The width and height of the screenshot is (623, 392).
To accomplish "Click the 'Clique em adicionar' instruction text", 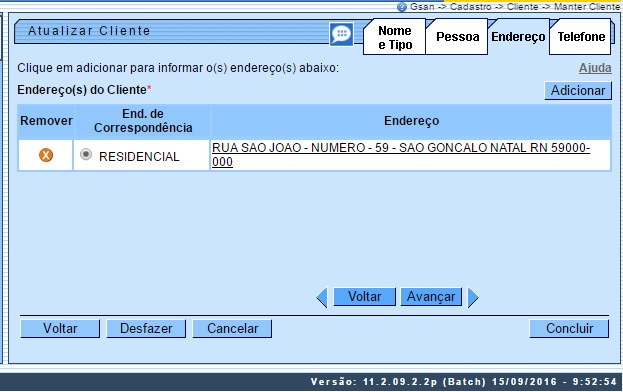I will point(178,68).
